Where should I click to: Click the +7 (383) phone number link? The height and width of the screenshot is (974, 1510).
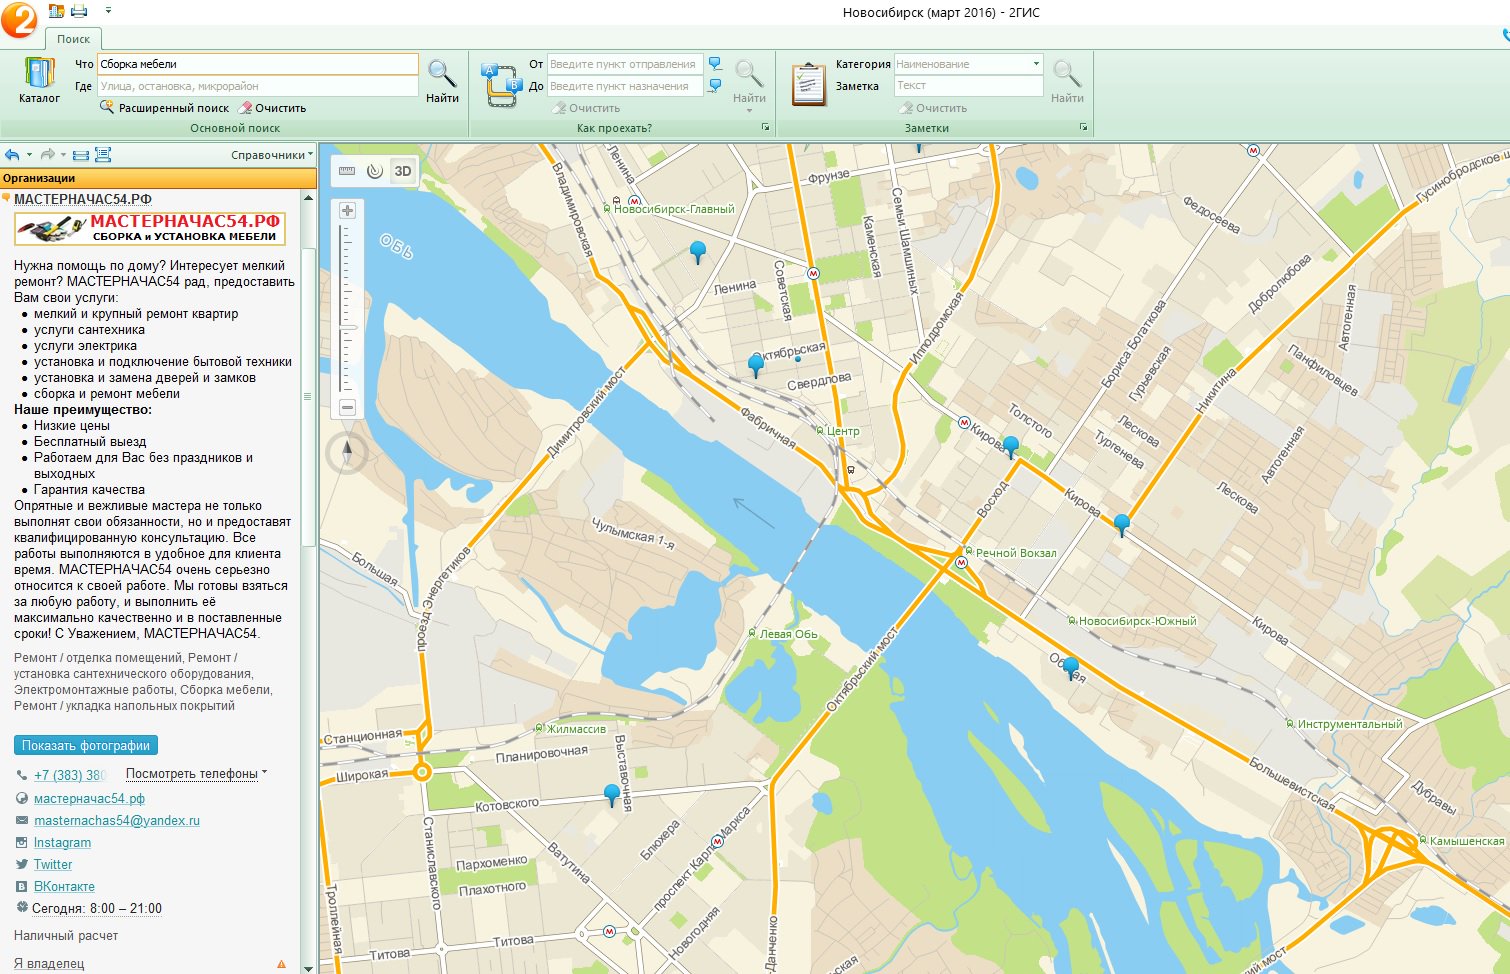[70, 775]
